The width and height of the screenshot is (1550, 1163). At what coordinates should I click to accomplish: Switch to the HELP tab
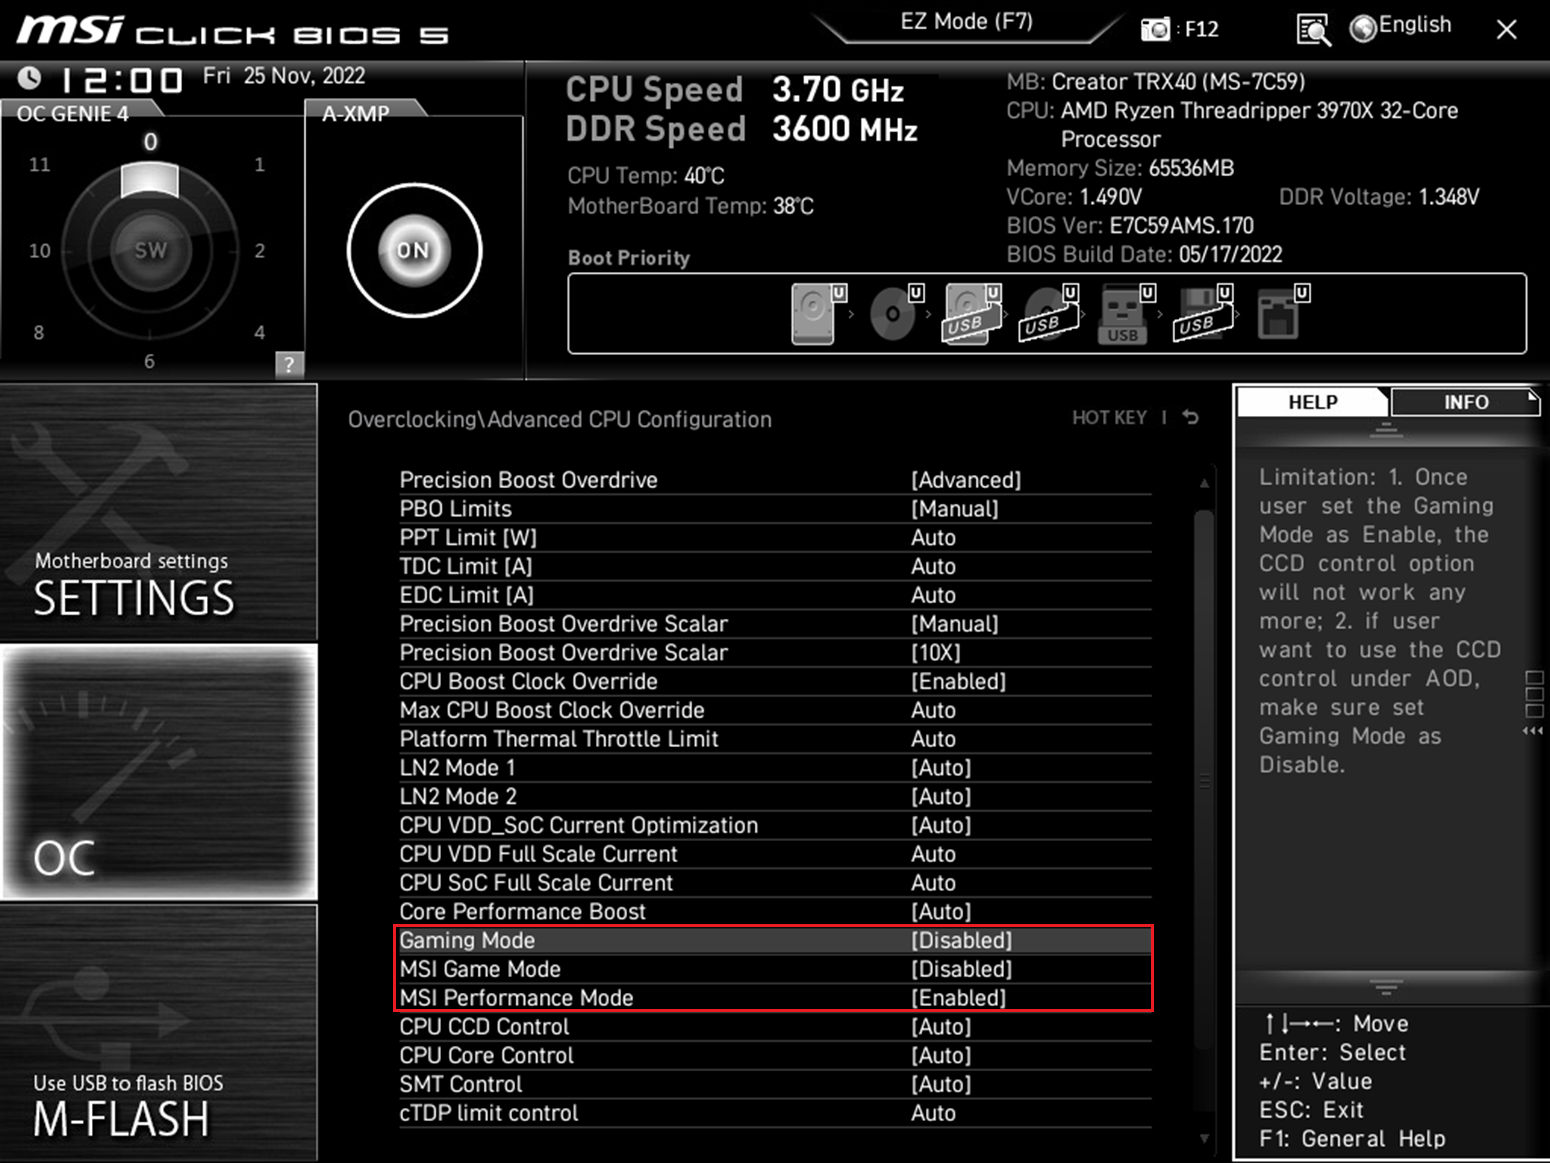[1312, 402]
